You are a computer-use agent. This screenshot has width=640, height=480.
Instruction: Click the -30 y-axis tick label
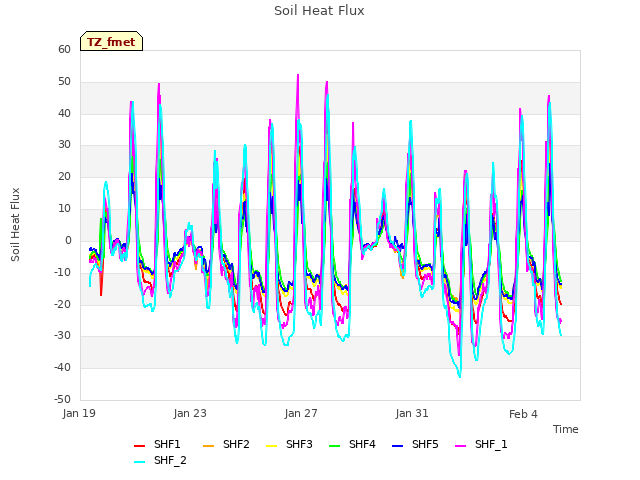pos(62,336)
